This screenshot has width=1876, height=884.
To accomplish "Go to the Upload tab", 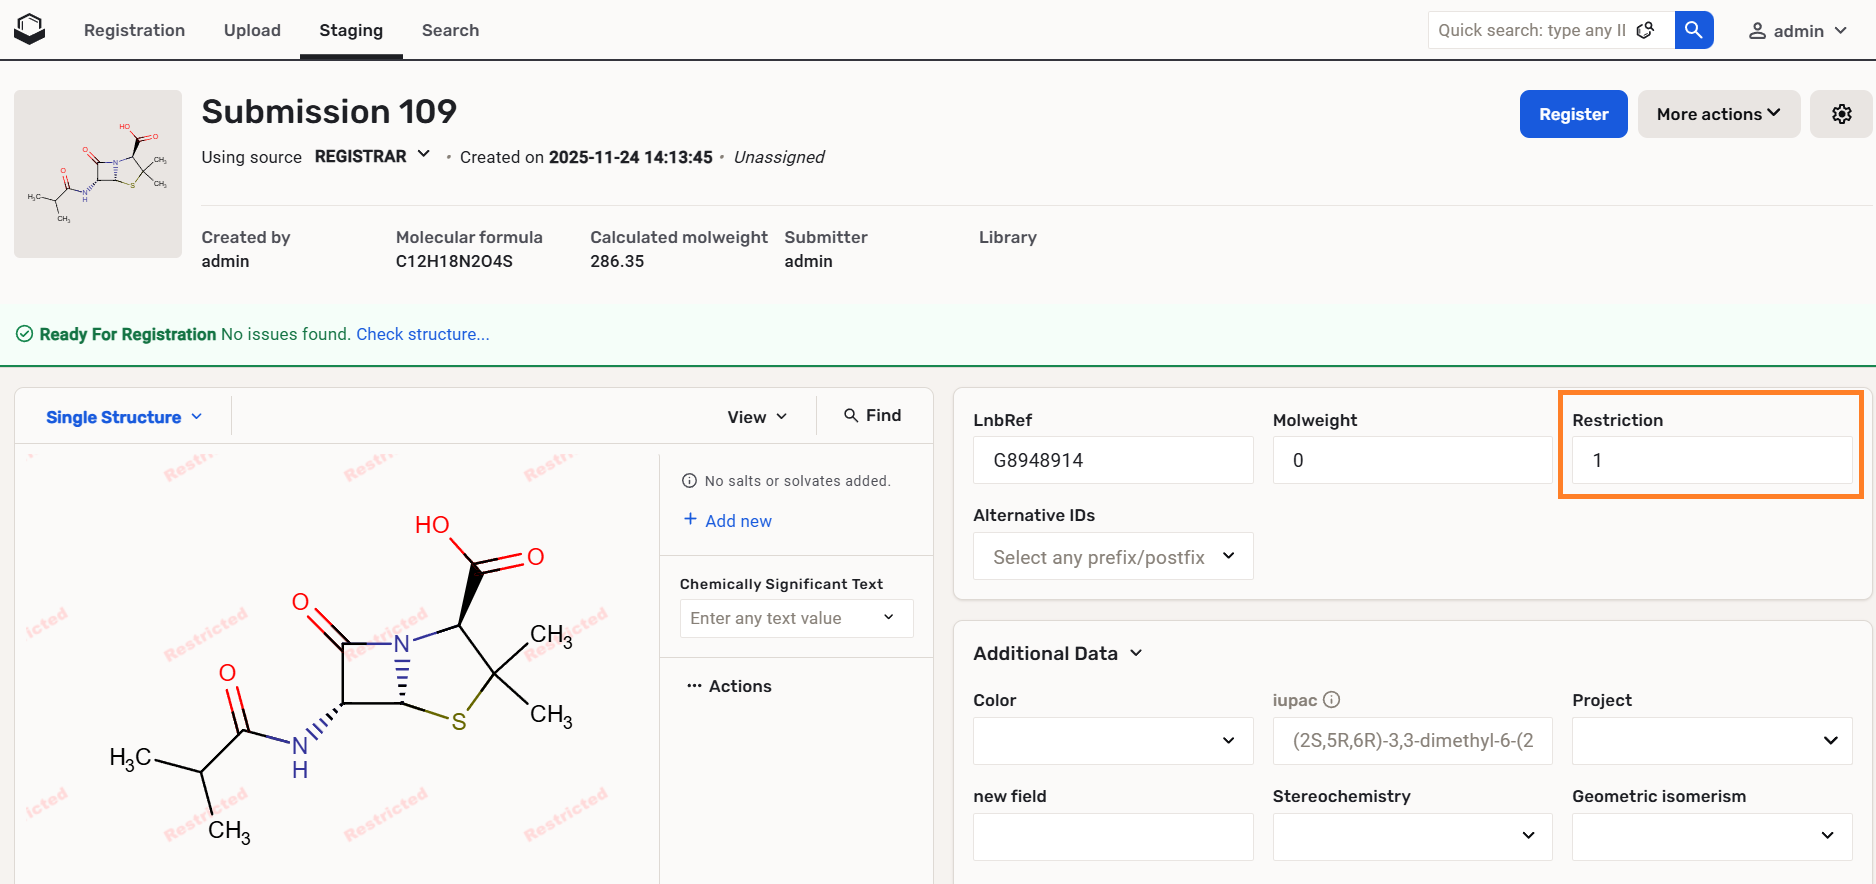I will tap(252, 30).
